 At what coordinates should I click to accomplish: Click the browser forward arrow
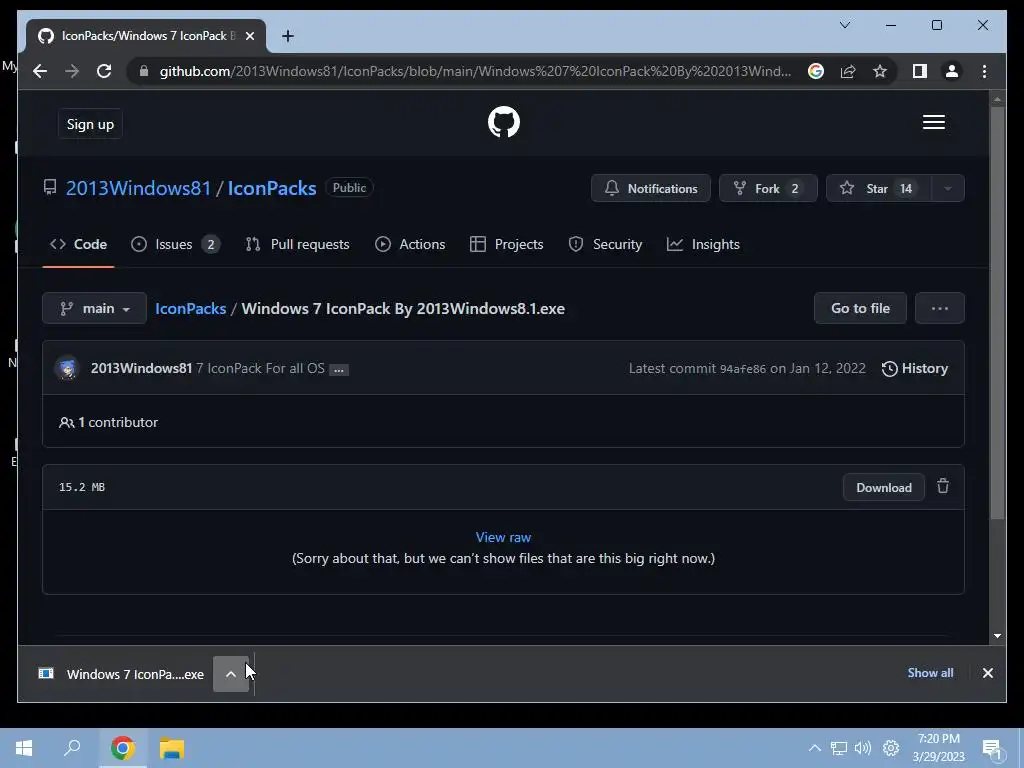(72, 71)
